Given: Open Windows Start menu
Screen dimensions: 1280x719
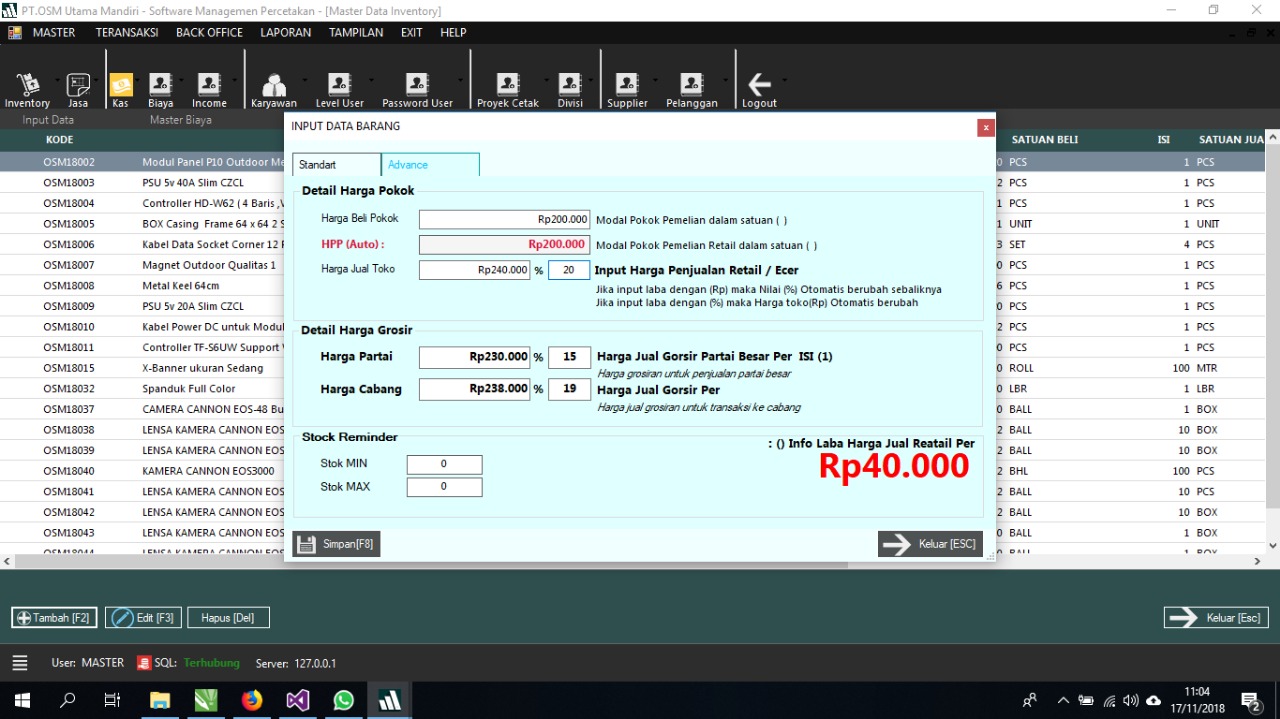Looking at the screenshot, I should [x=22, y=700].
